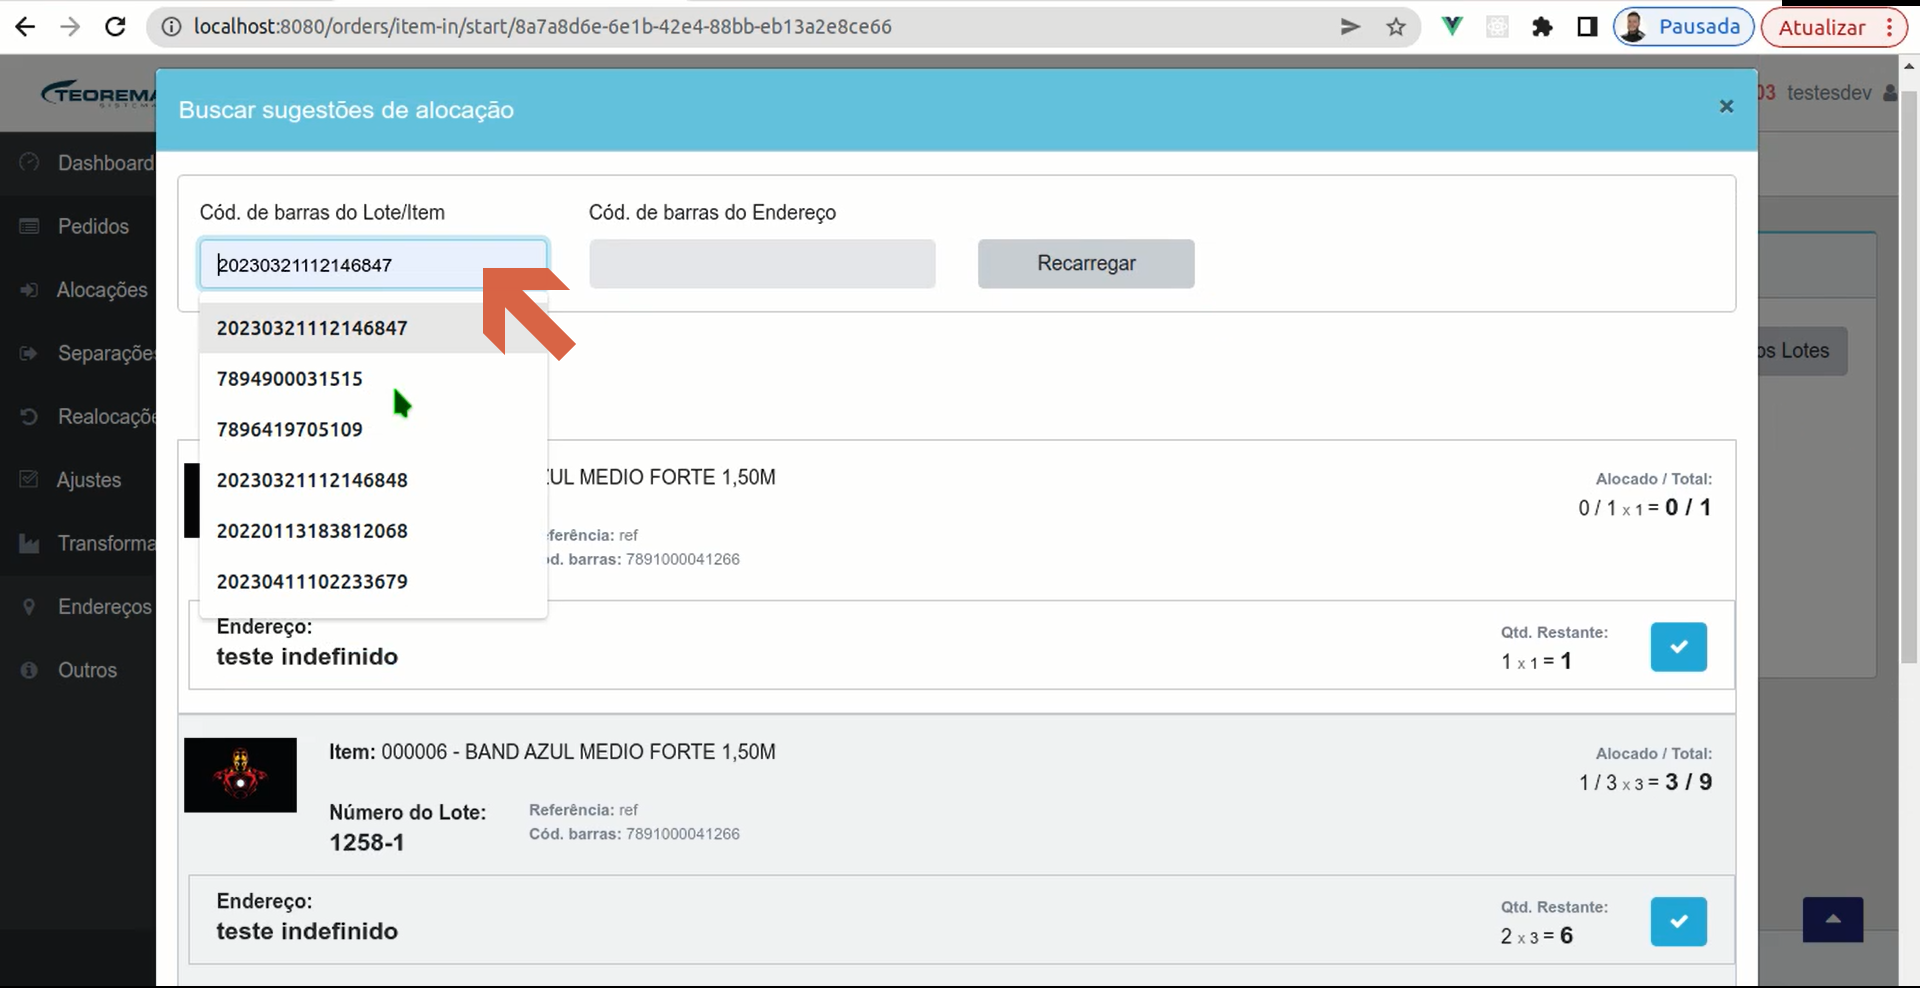Click the Dashboard sidebar icon

tap(29, 162)
